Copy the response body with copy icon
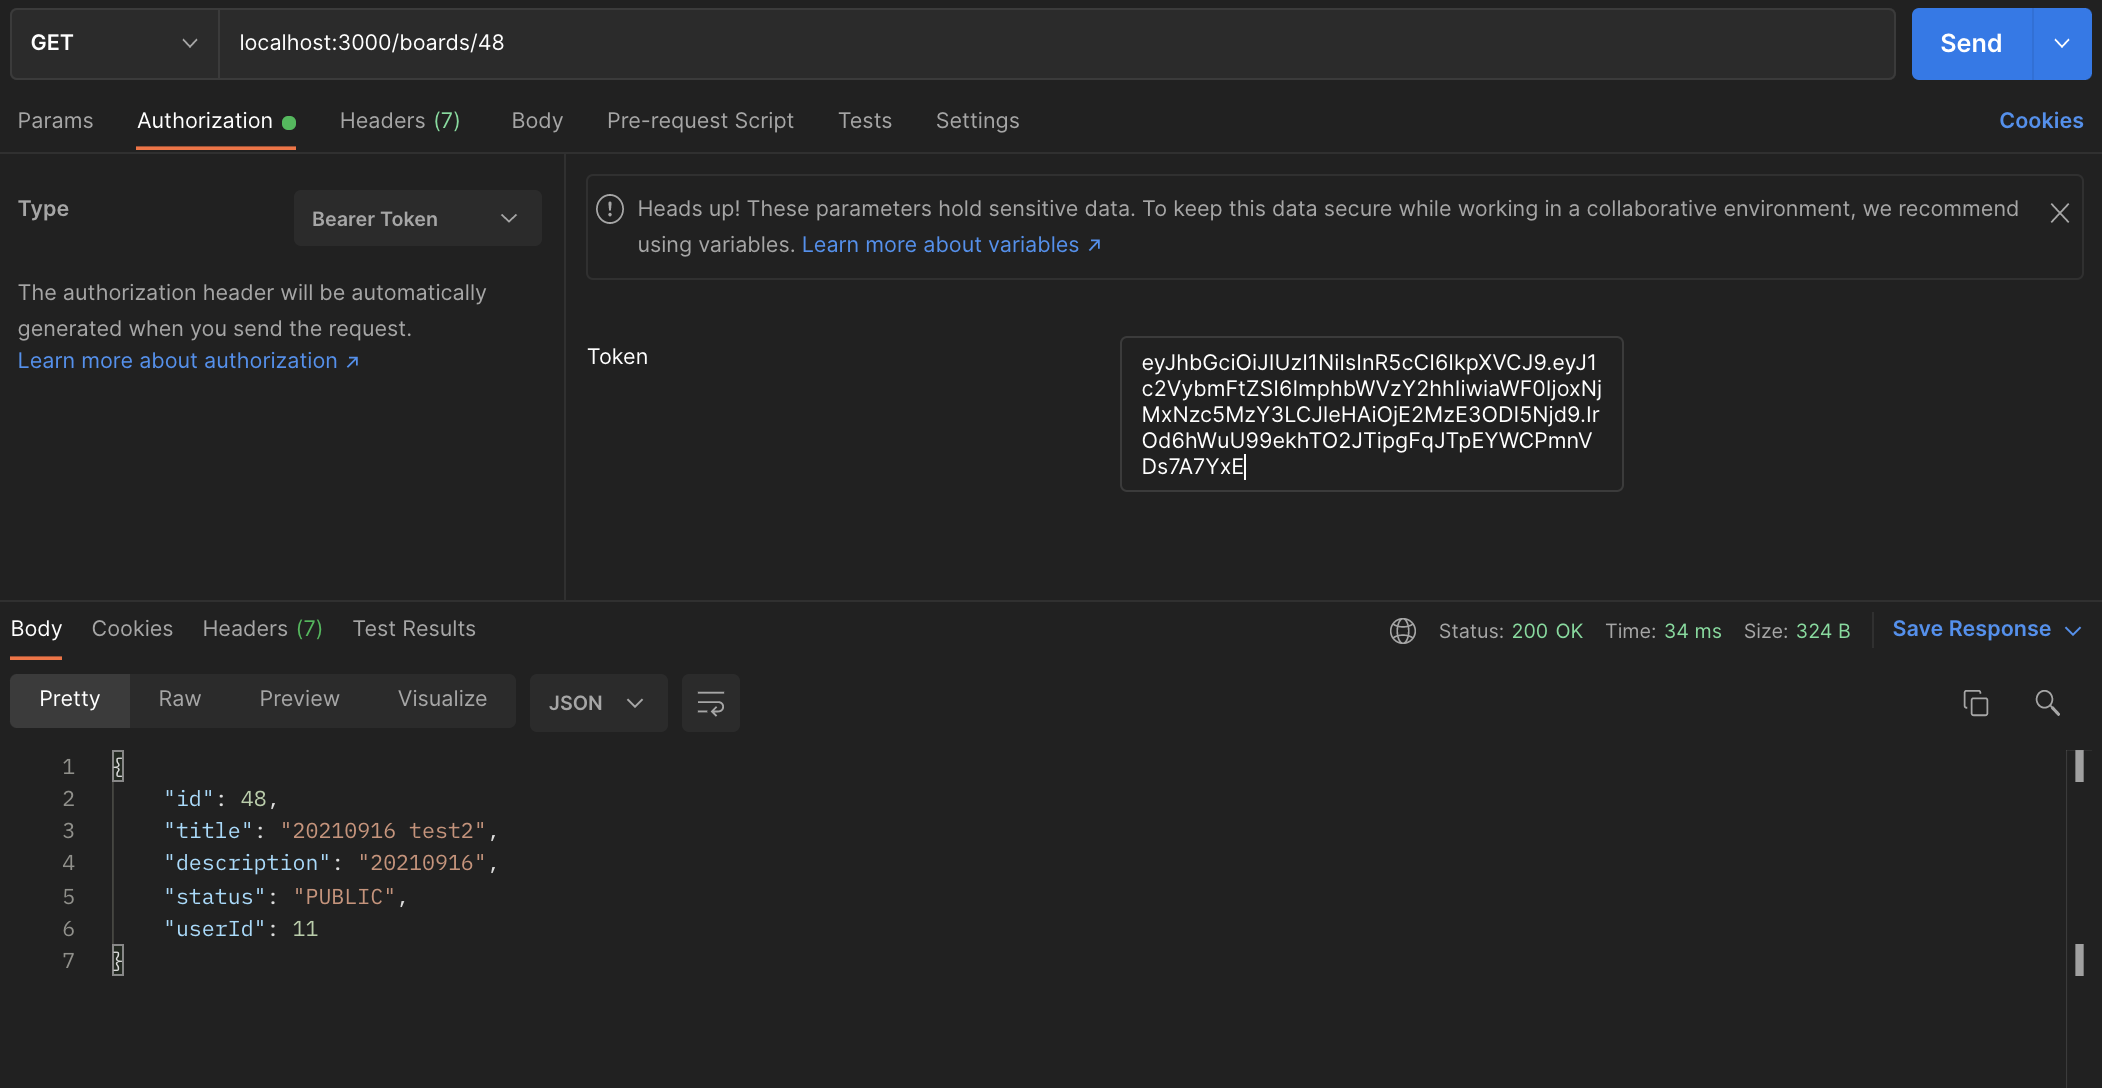 1975,703
